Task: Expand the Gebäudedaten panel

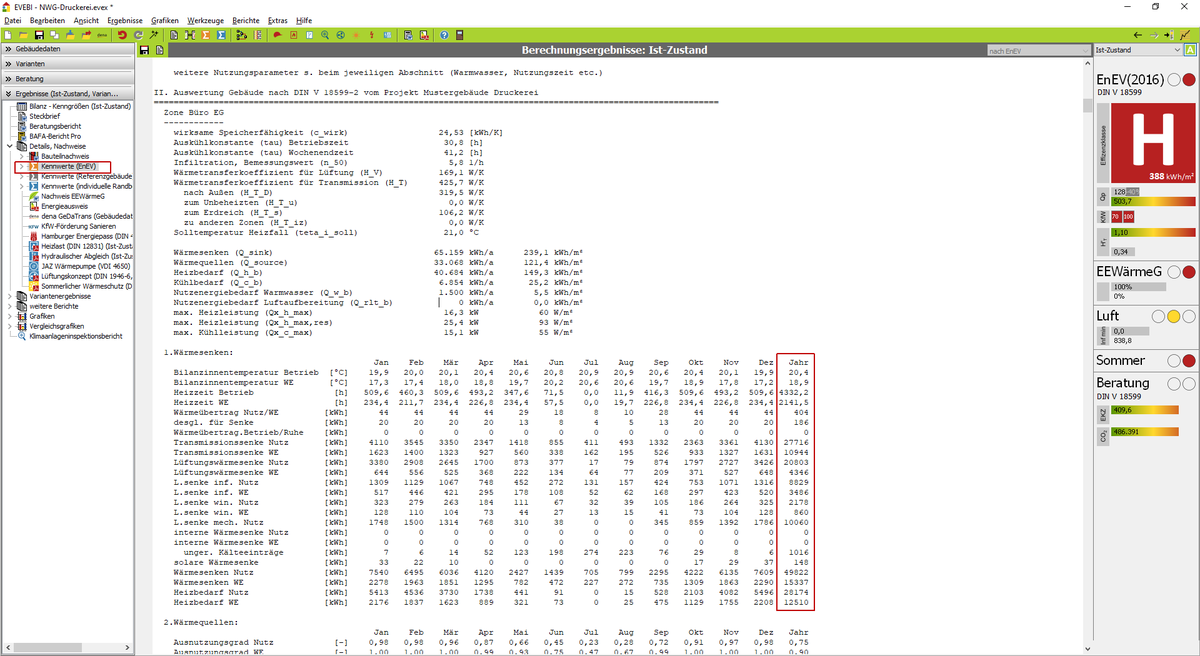Action: point(67,49)
